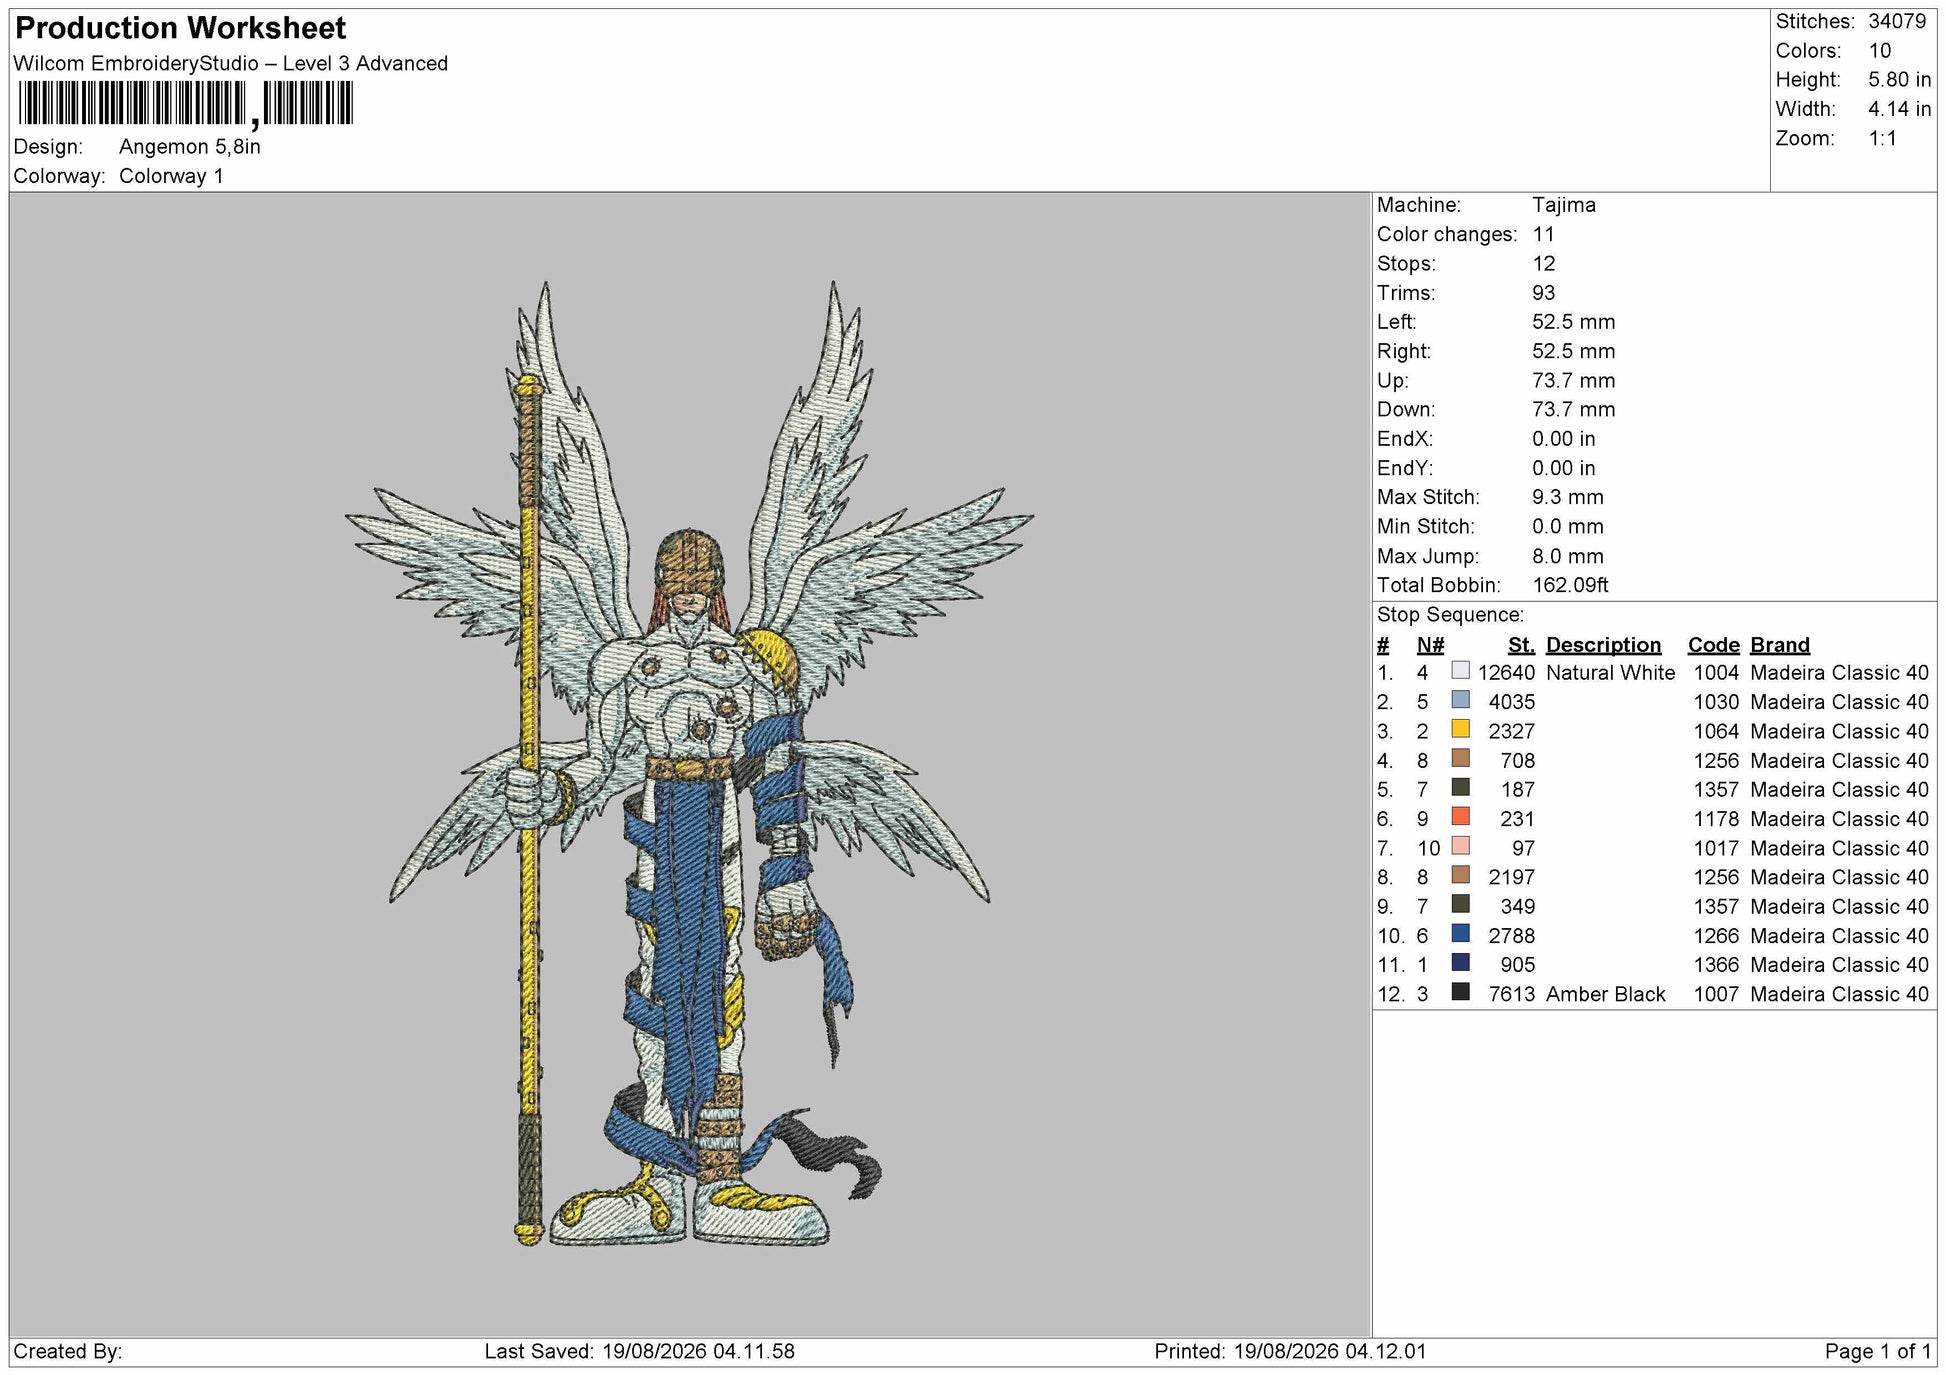Image resolution: width=1946 pixels, height=1375 pixels.
Task: Select thread code "1064"
Action: tap(1716, 731)
